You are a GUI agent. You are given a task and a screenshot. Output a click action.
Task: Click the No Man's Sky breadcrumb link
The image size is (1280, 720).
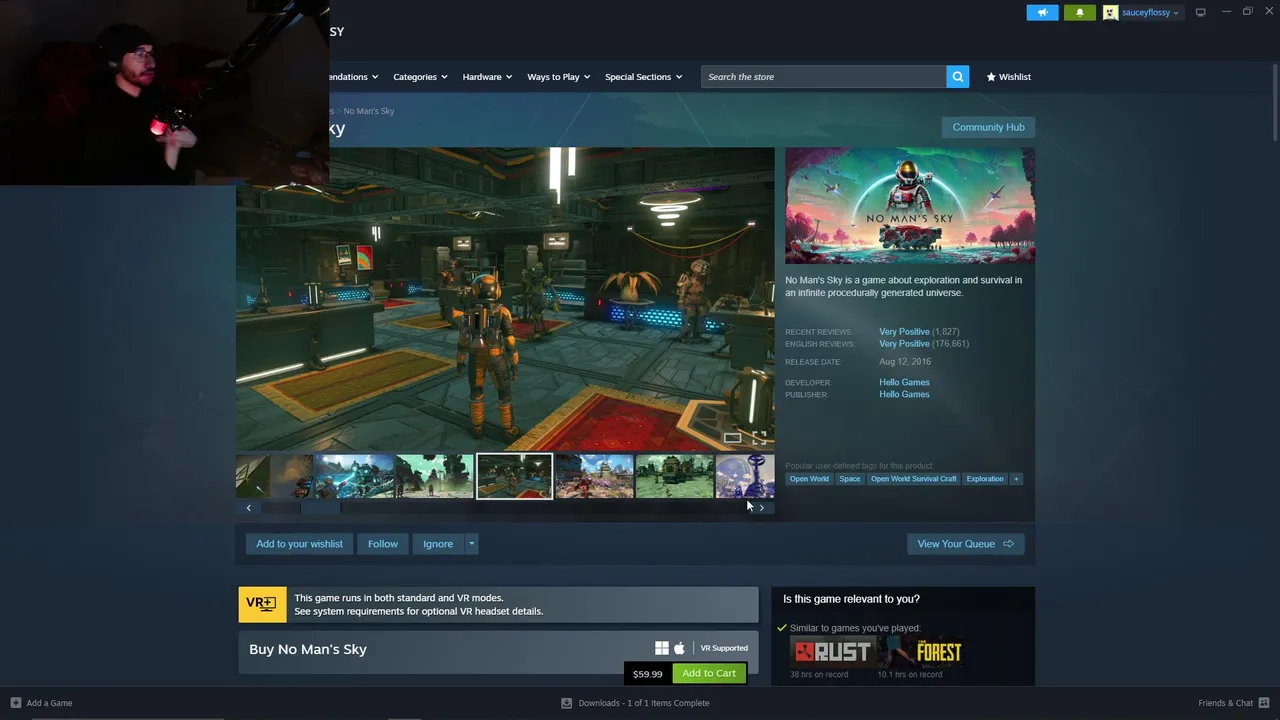(368, 111)
